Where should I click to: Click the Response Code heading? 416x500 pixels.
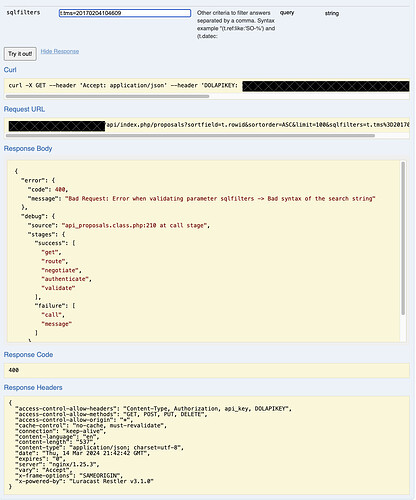pos(28,355)
